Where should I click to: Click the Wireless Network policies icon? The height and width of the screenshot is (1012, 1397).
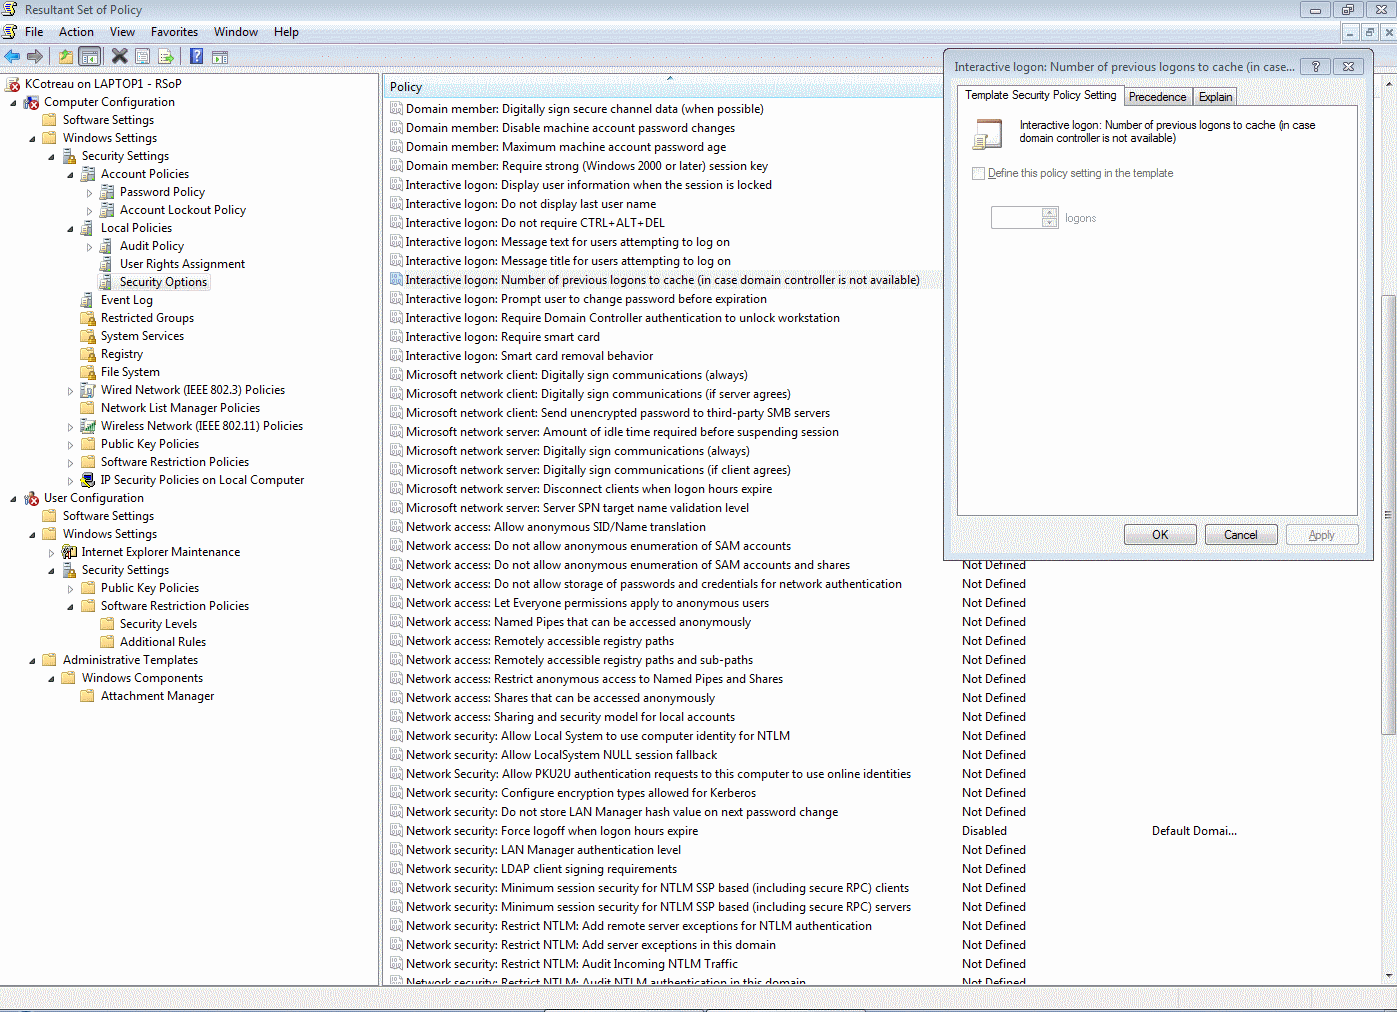(88, 426)
